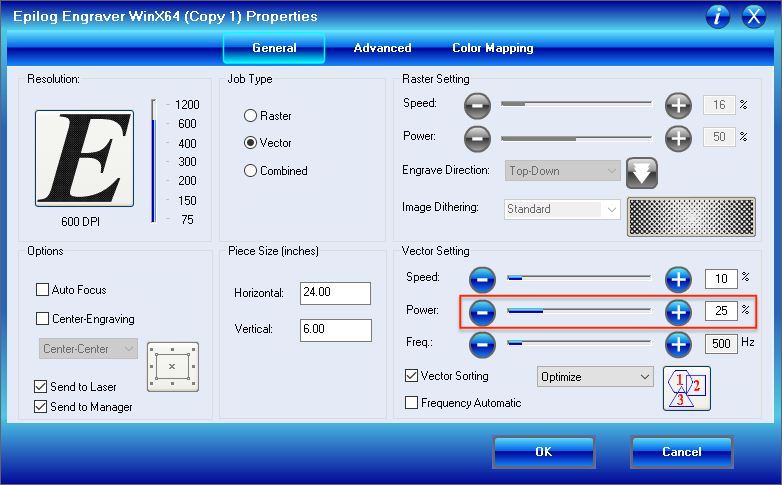Click the 400 resolution label
Screen dimensions: 782x485
[x=187, y=144]
